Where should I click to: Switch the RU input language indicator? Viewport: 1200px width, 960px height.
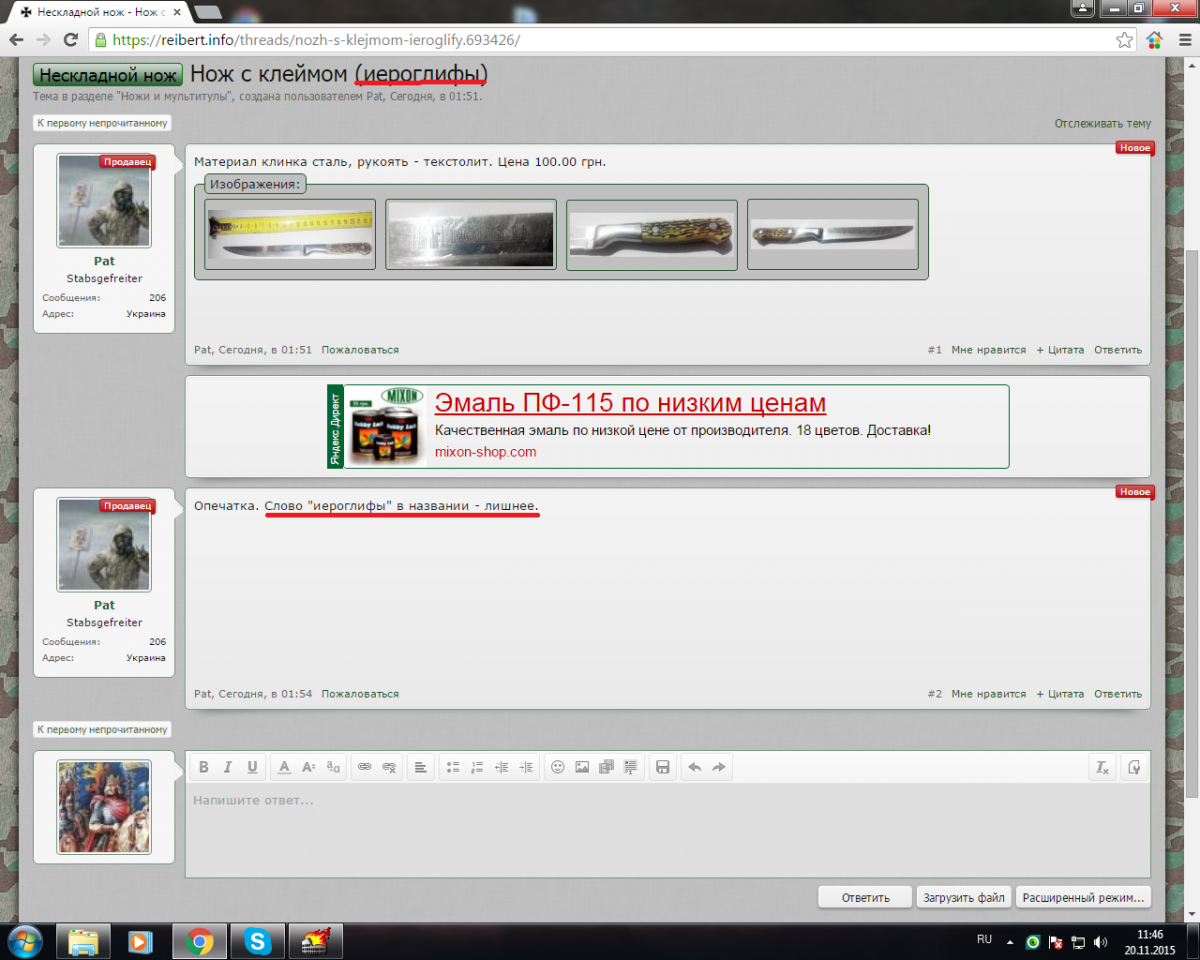[984, 940]
